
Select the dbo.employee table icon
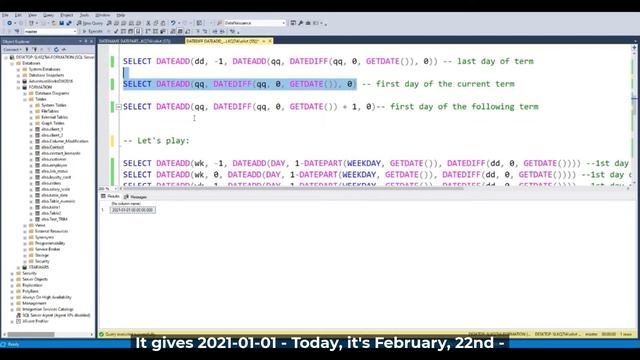(37, 165)
